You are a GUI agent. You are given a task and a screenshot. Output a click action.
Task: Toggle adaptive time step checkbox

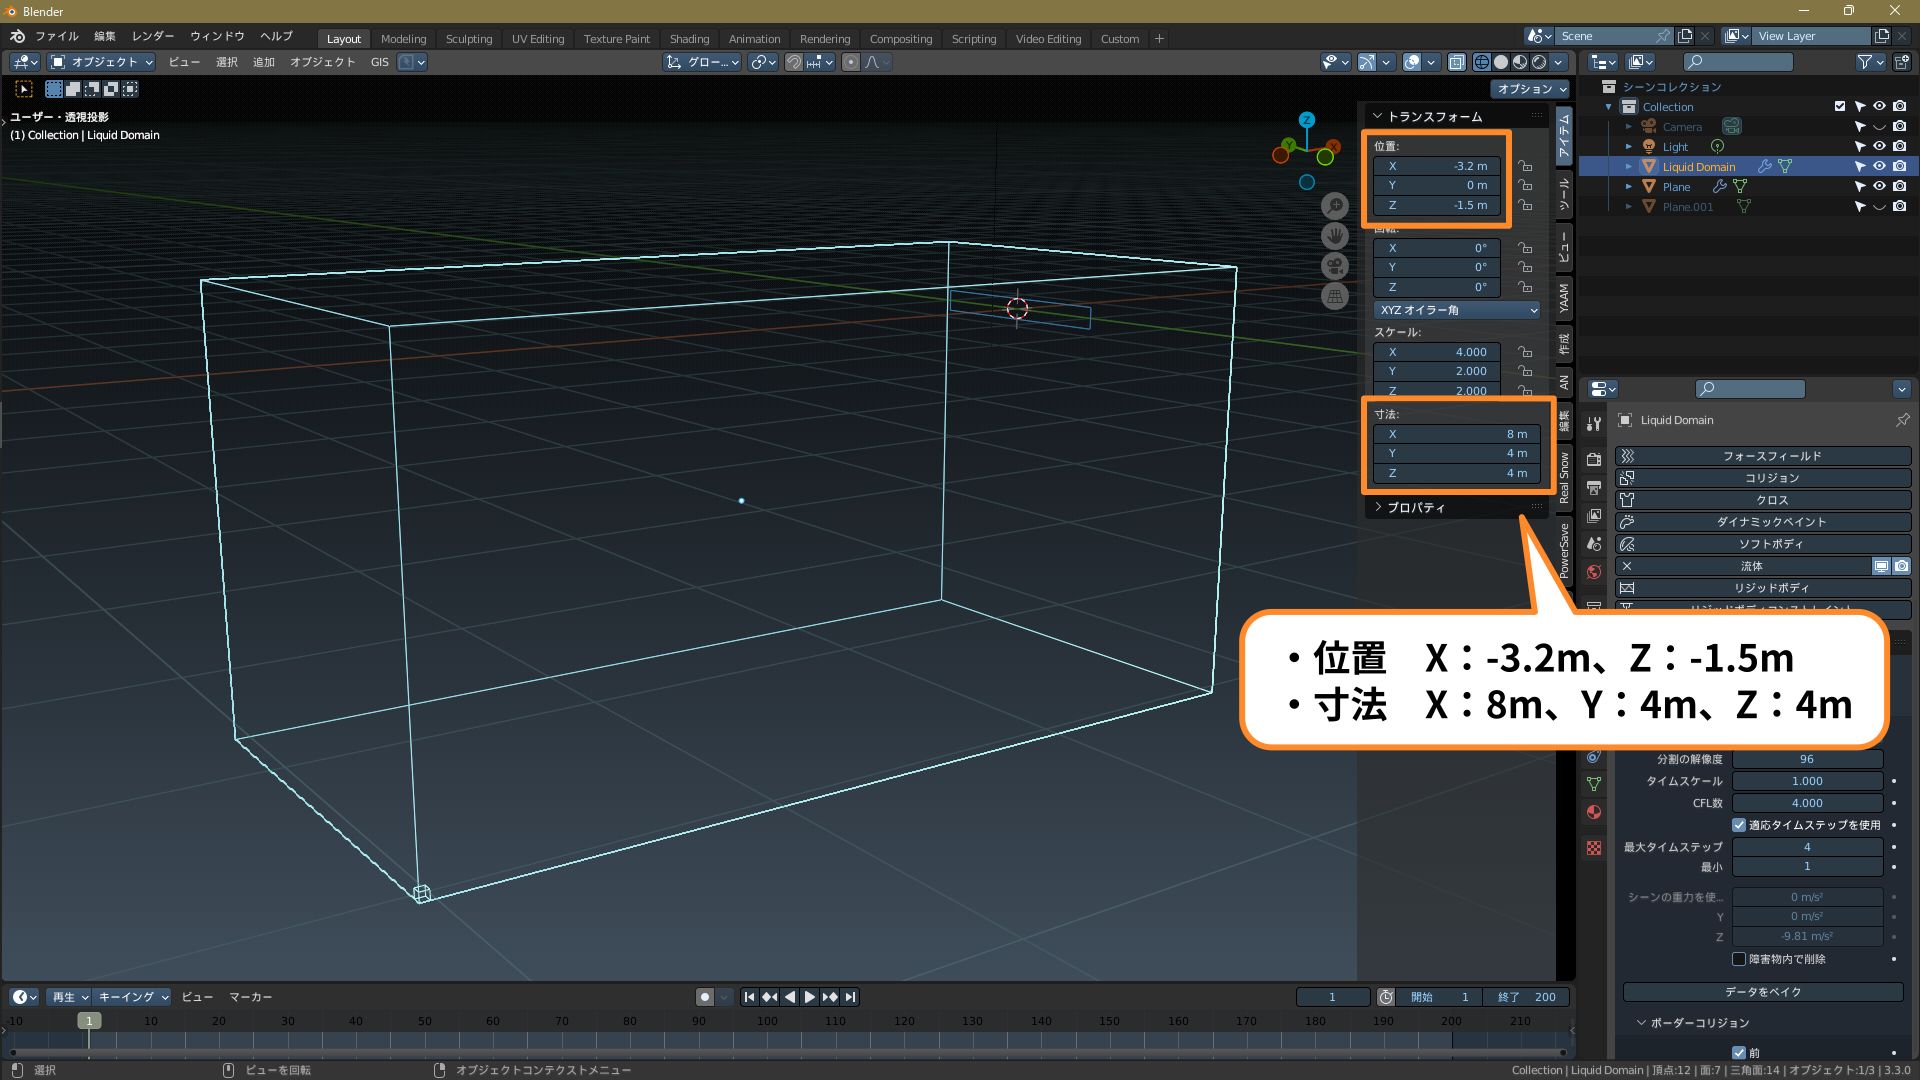click(1739, 825)
